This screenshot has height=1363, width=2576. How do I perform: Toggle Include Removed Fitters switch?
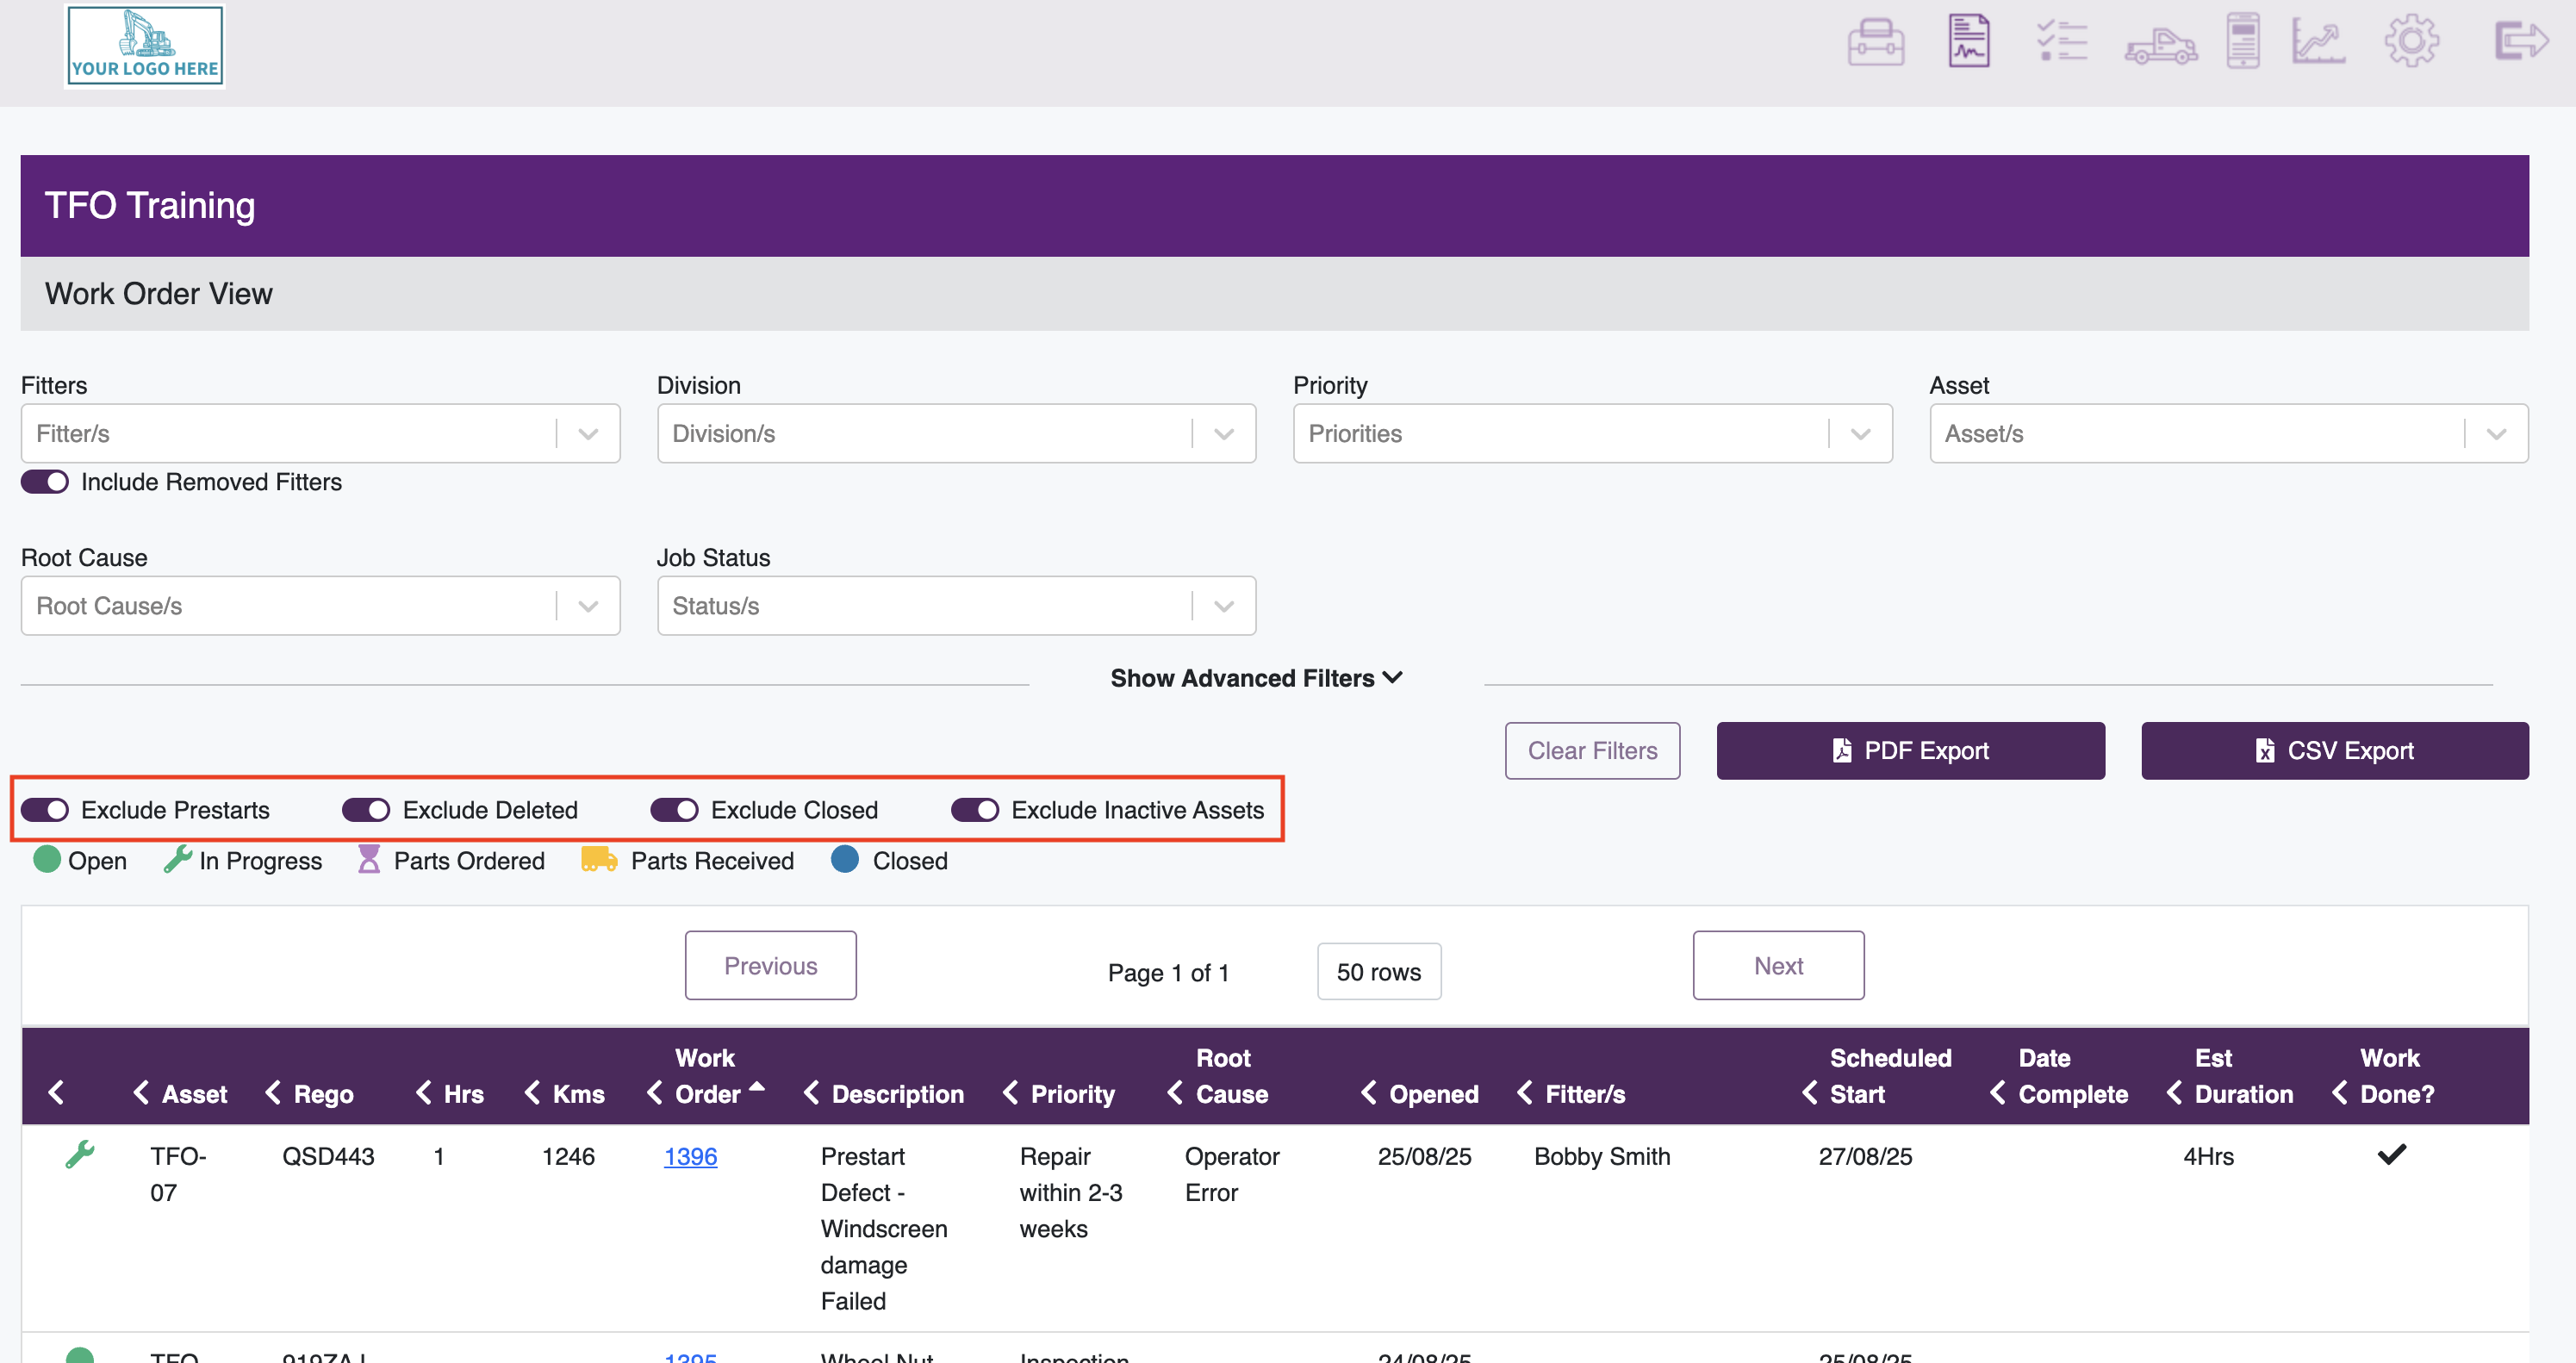click(x=45, y=482)
